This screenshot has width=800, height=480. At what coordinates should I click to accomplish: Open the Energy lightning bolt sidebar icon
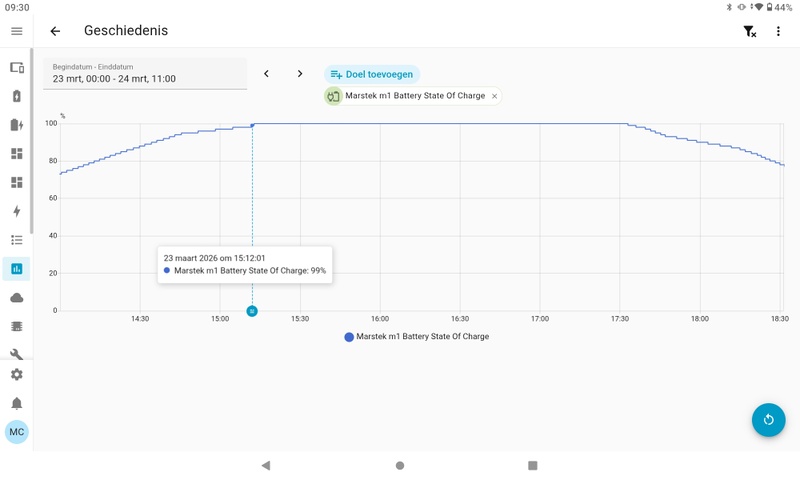click(17, 211)
